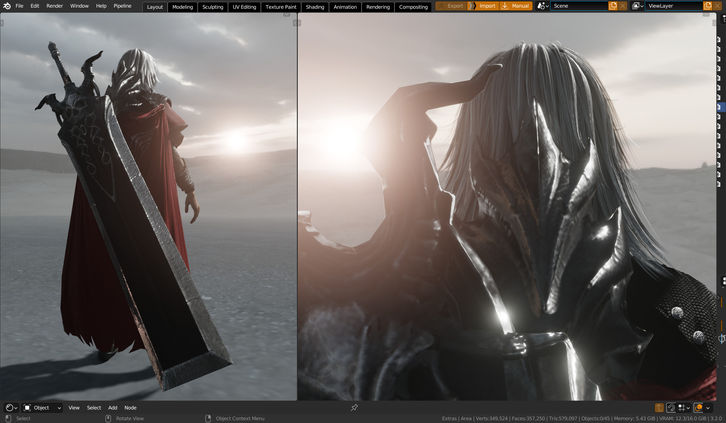Screen dimensions: 726x423
Task: Click the highlighted blue properties tab icon
Action: (719, 107)
